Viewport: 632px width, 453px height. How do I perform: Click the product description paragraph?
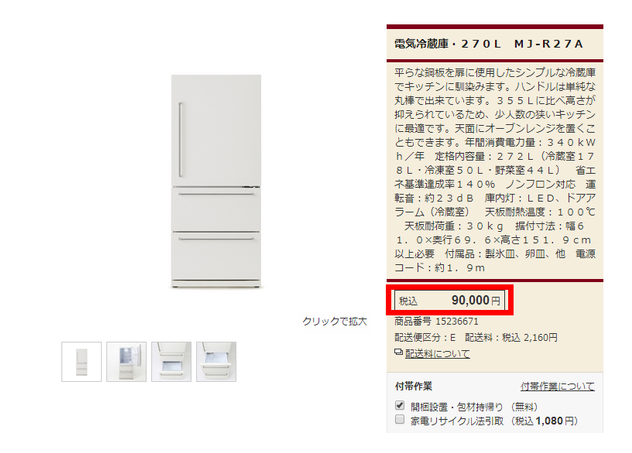(495, 170)
